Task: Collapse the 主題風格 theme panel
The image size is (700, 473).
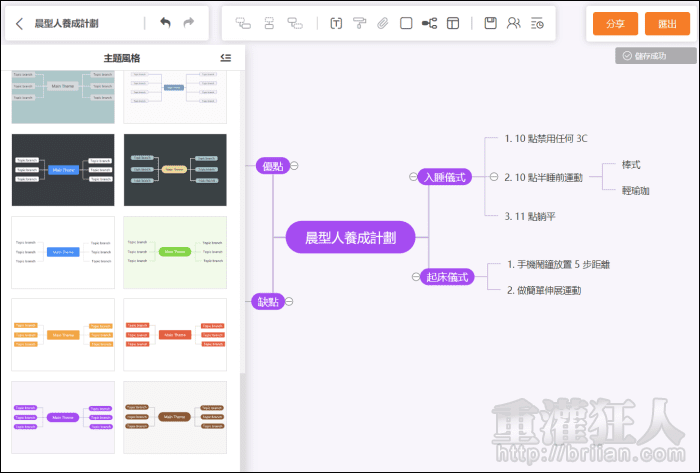Action: coord(226,58)
